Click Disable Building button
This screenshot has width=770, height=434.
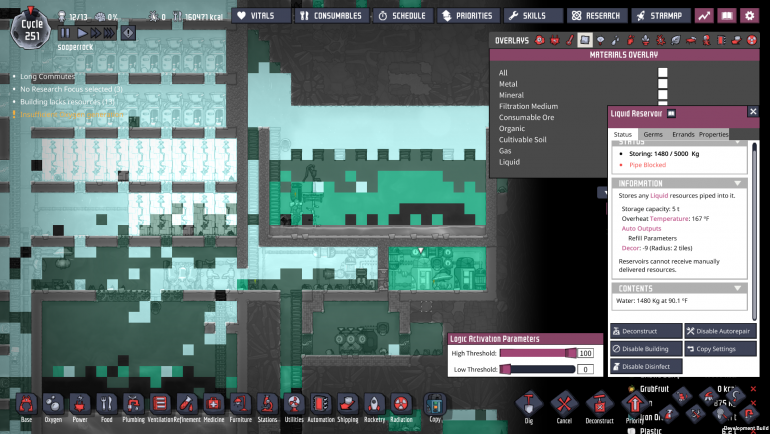[x=646, y=349]
